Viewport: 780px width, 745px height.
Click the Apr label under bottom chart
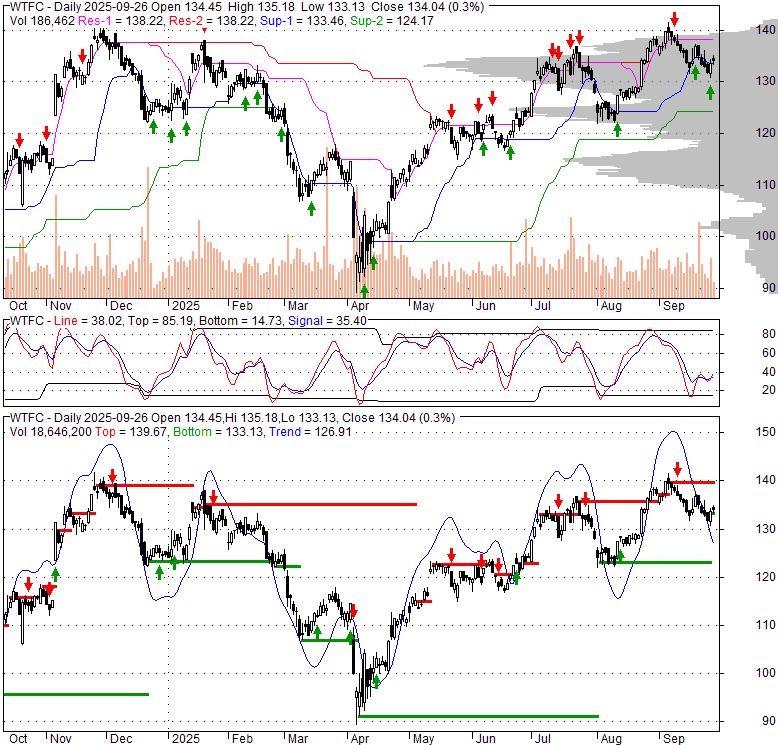(x=360, y=739)
